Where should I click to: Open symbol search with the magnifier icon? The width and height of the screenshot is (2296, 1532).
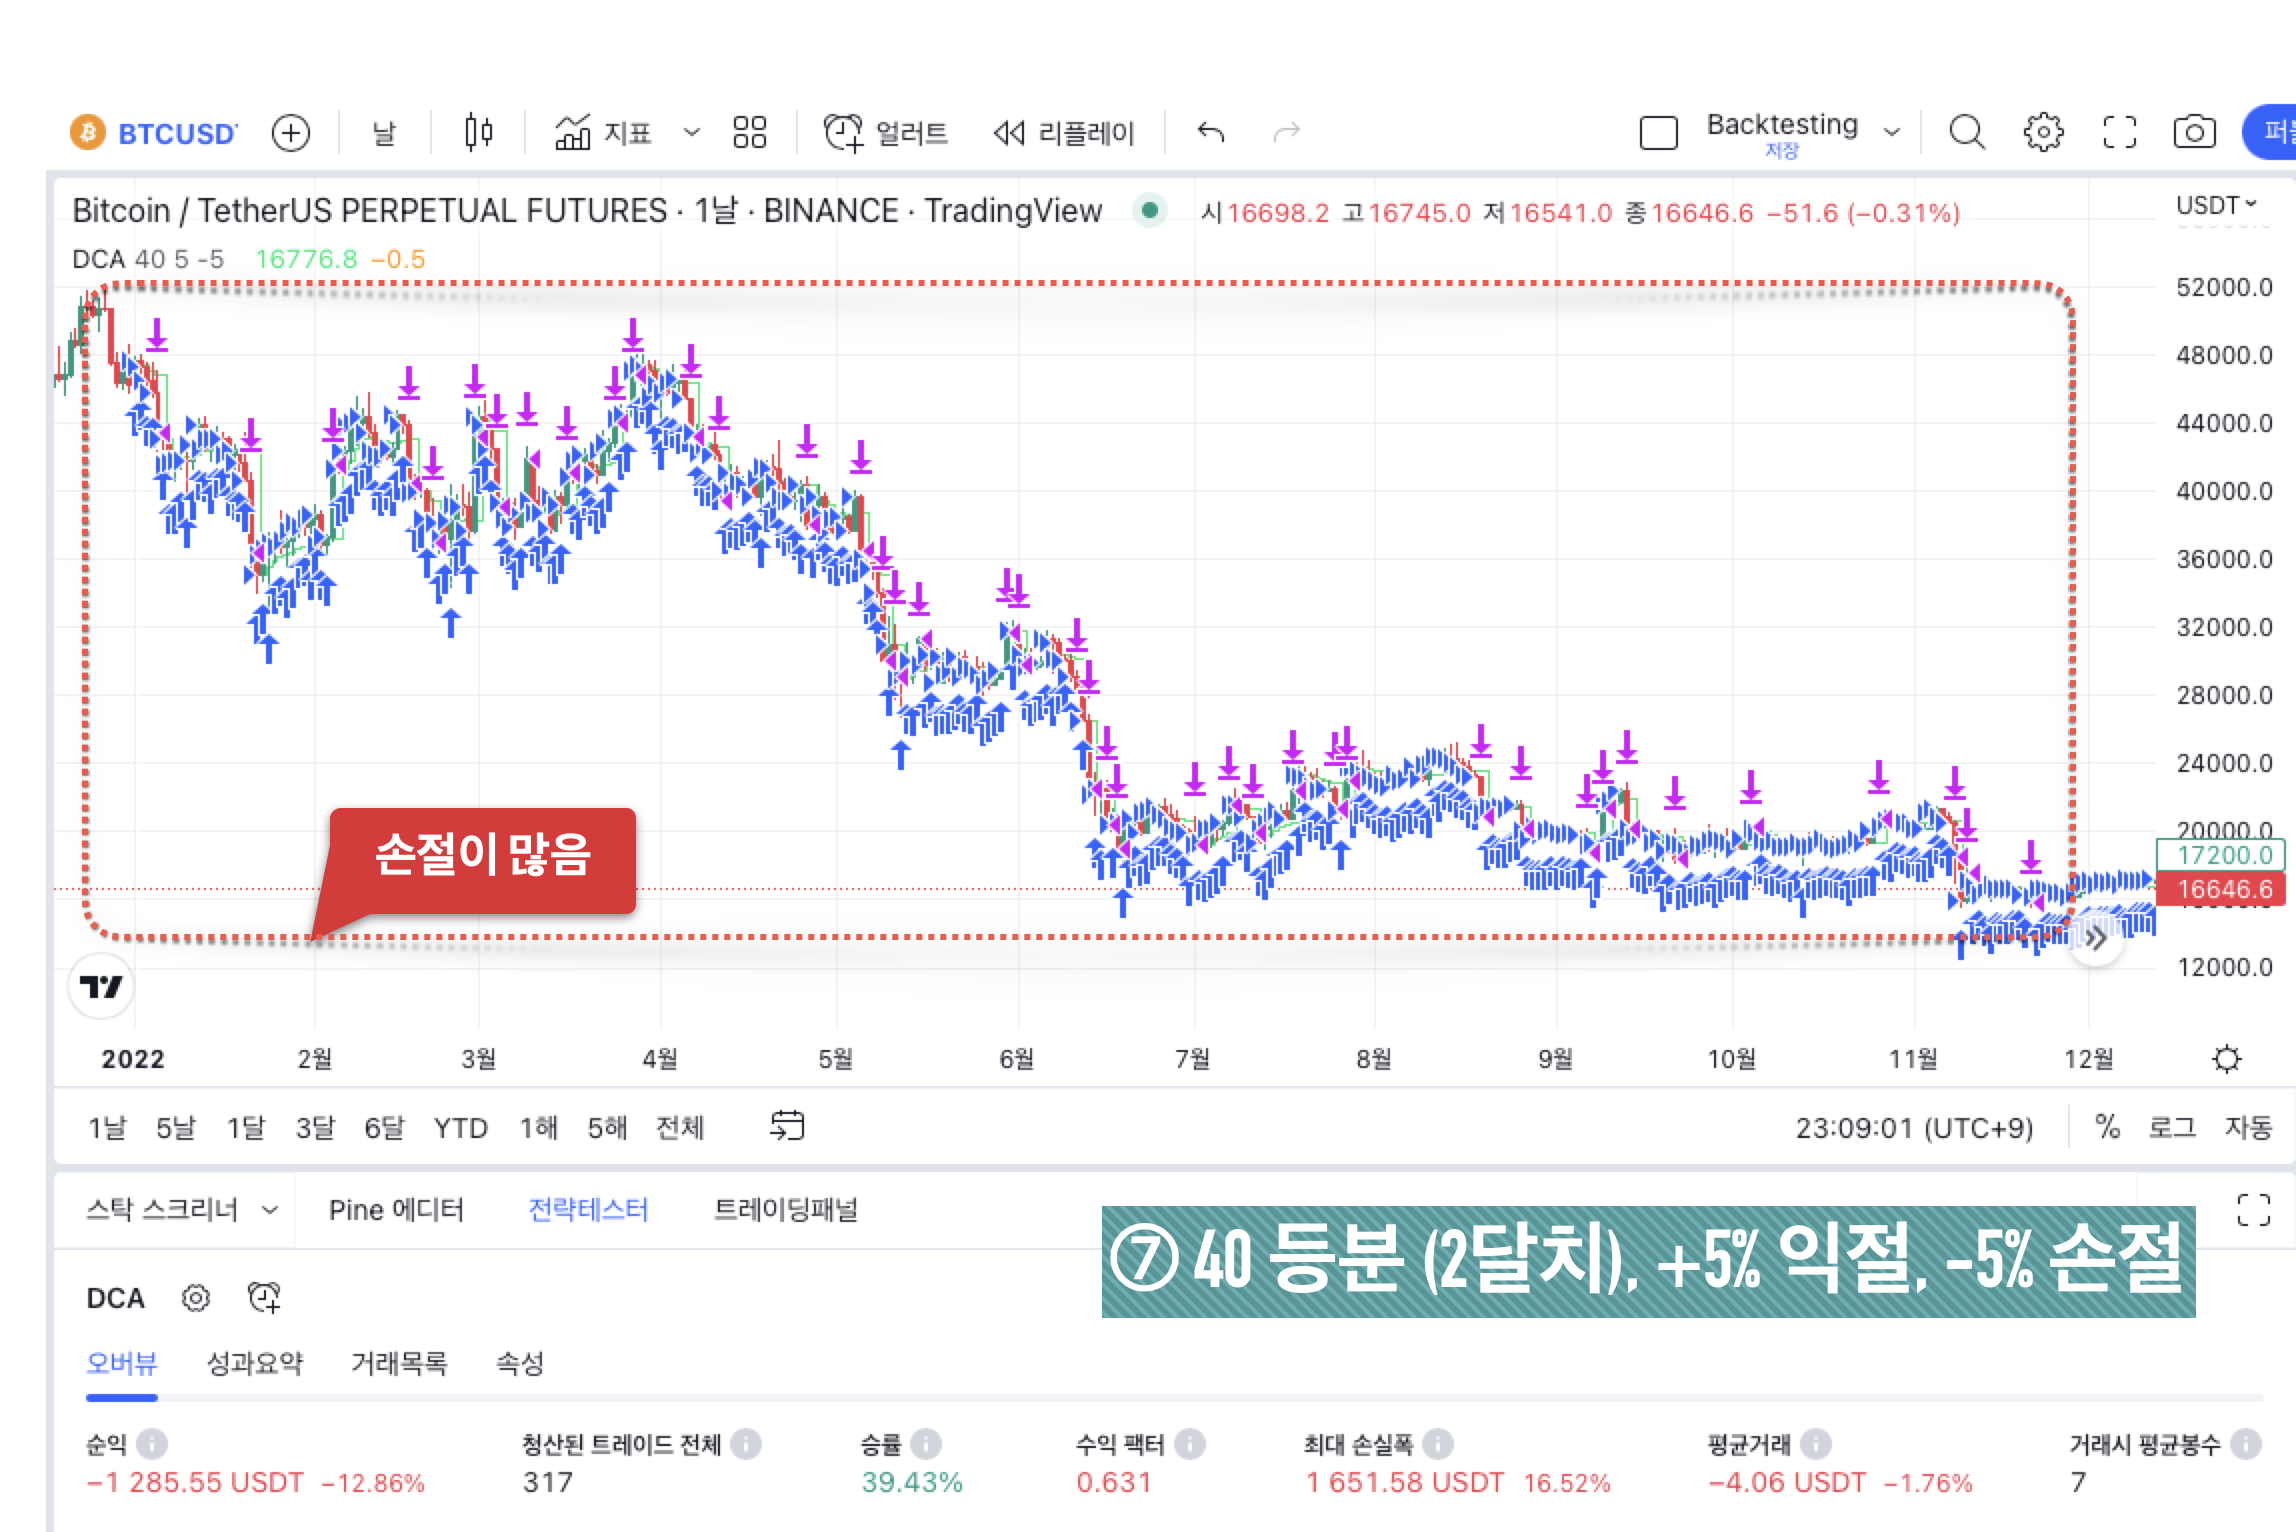pos(1966,131)
